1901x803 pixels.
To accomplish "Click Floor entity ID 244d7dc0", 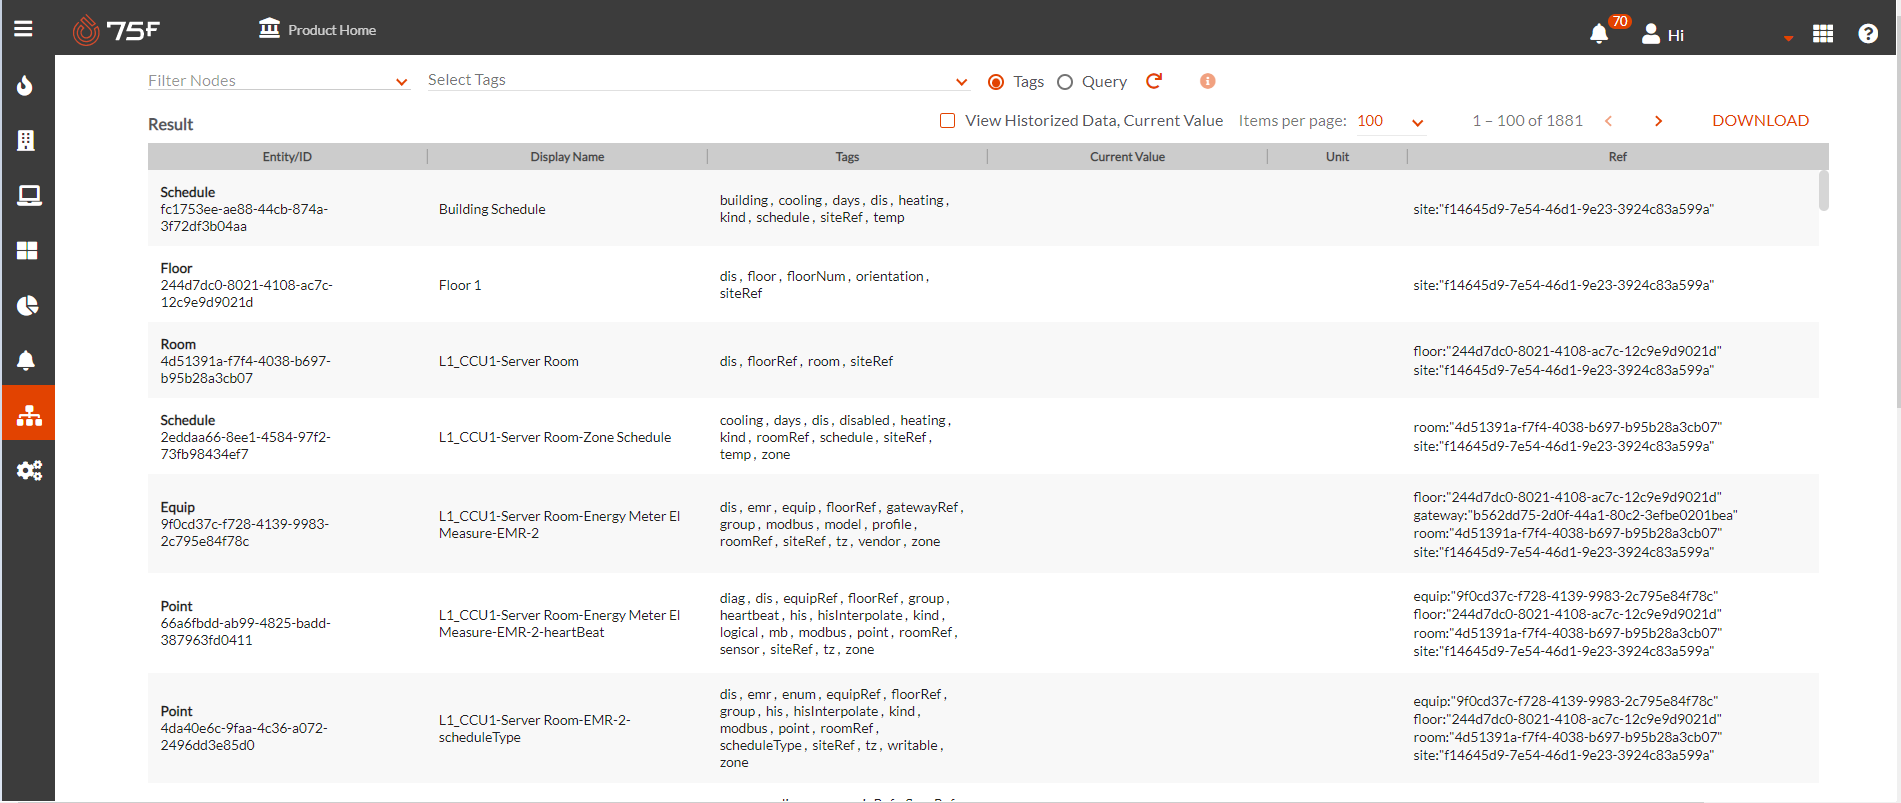I will 246,294.
